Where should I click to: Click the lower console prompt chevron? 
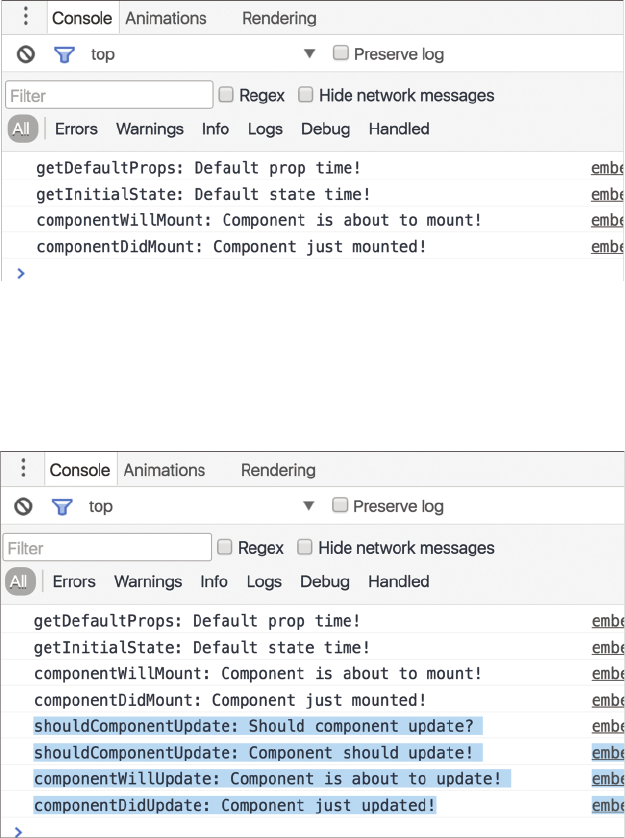coord(20,830)
